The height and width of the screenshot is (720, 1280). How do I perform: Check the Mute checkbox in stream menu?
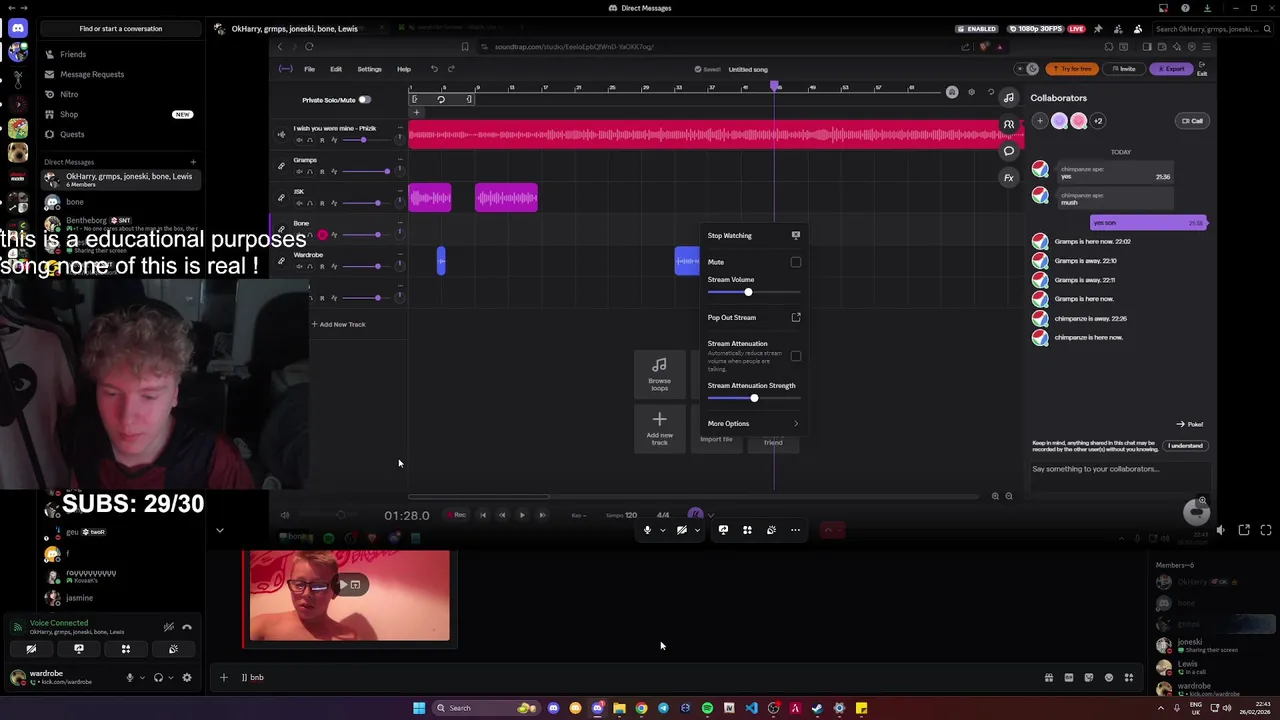coord(796,262)
